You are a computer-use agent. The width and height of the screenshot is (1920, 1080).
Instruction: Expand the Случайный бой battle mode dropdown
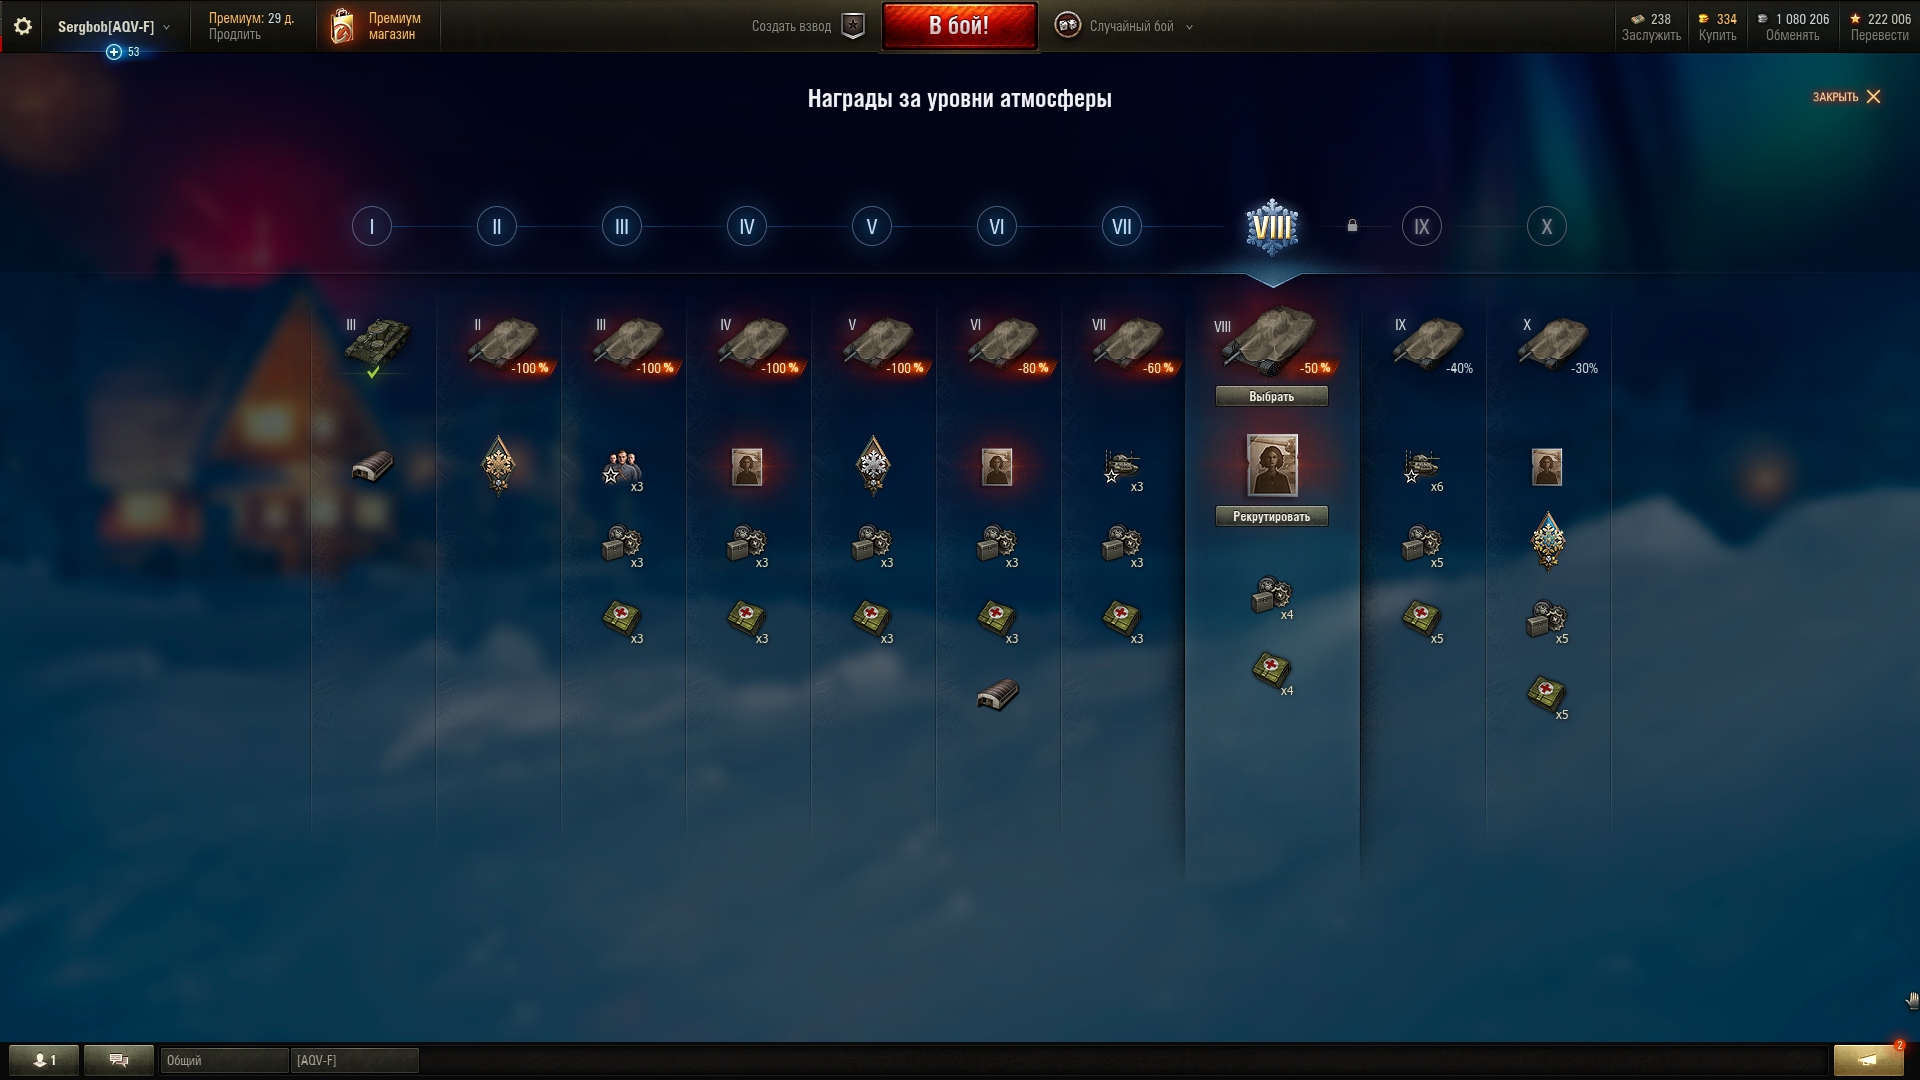coord(1125,26)
